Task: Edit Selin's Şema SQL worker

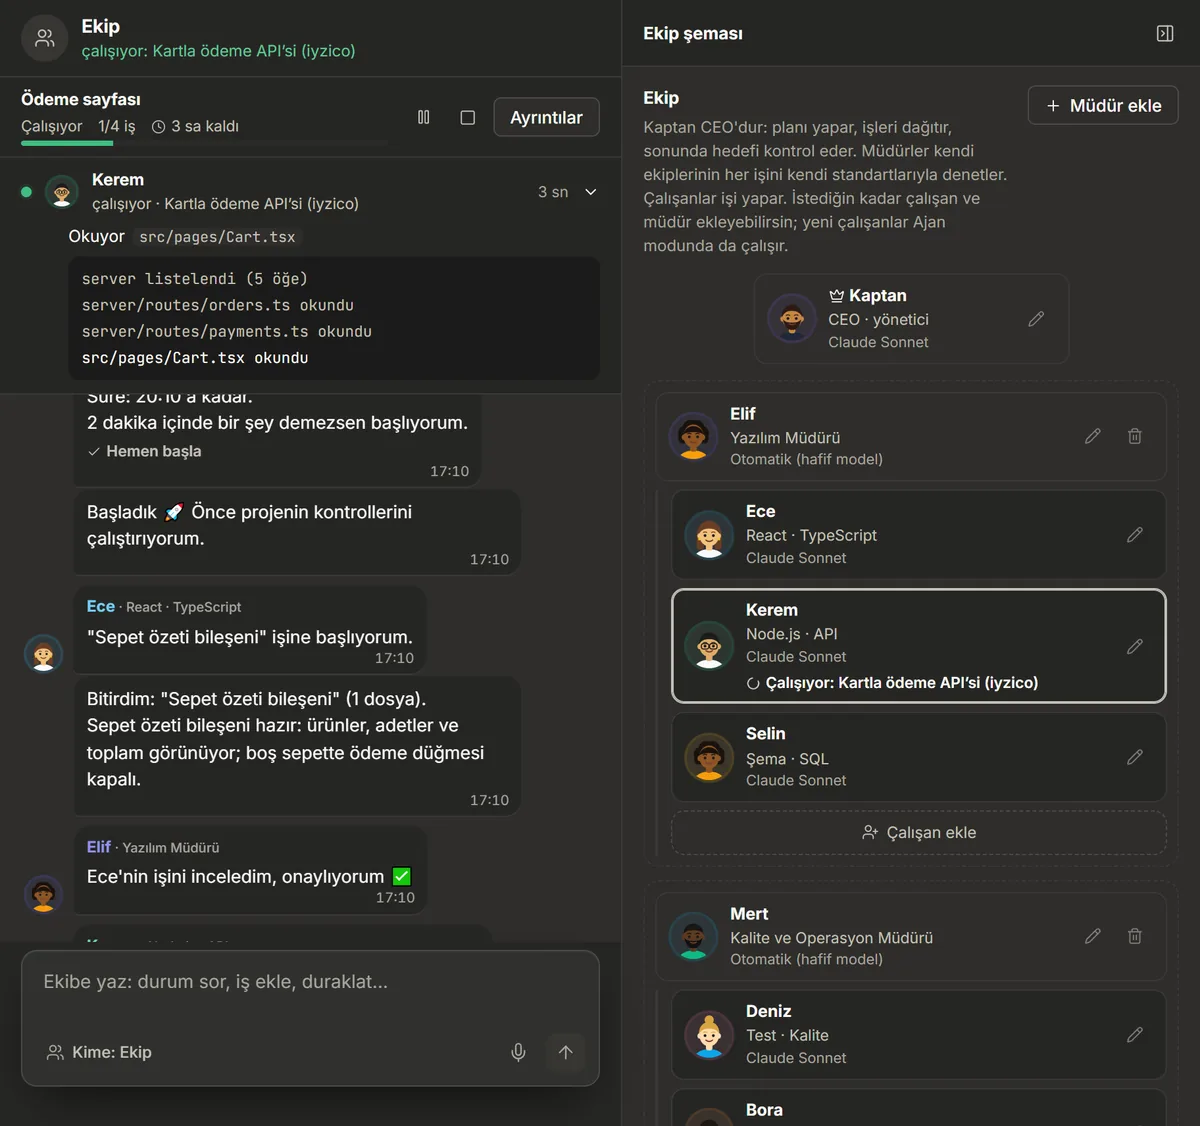Action: coord(1135,757)
